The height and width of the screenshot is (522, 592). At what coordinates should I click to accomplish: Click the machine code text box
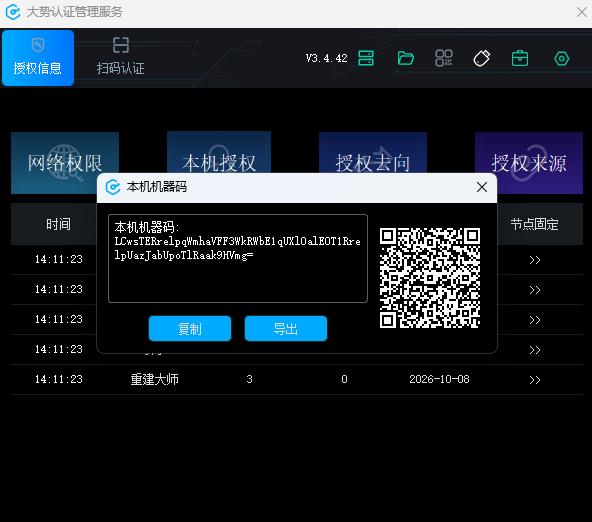click(x=238, y=259)
